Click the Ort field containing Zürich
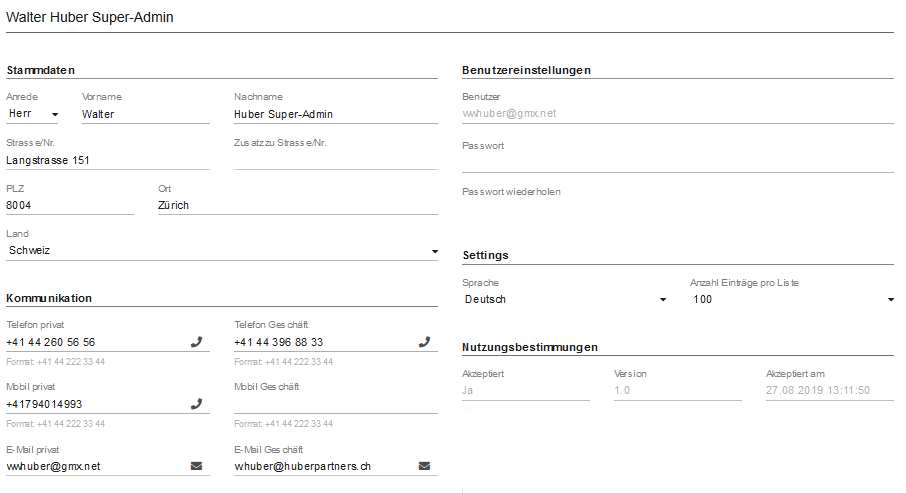Viewport: 906px width, 493px height. [x=298, y=206]
